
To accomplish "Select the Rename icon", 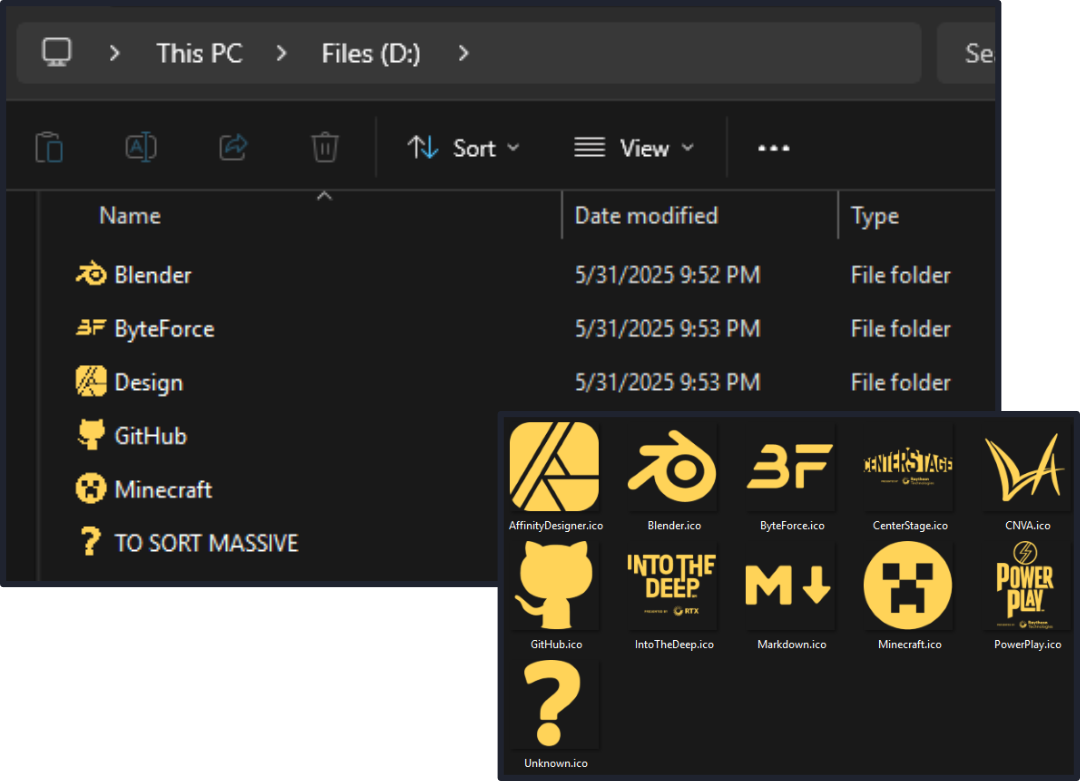I will 141,147.
